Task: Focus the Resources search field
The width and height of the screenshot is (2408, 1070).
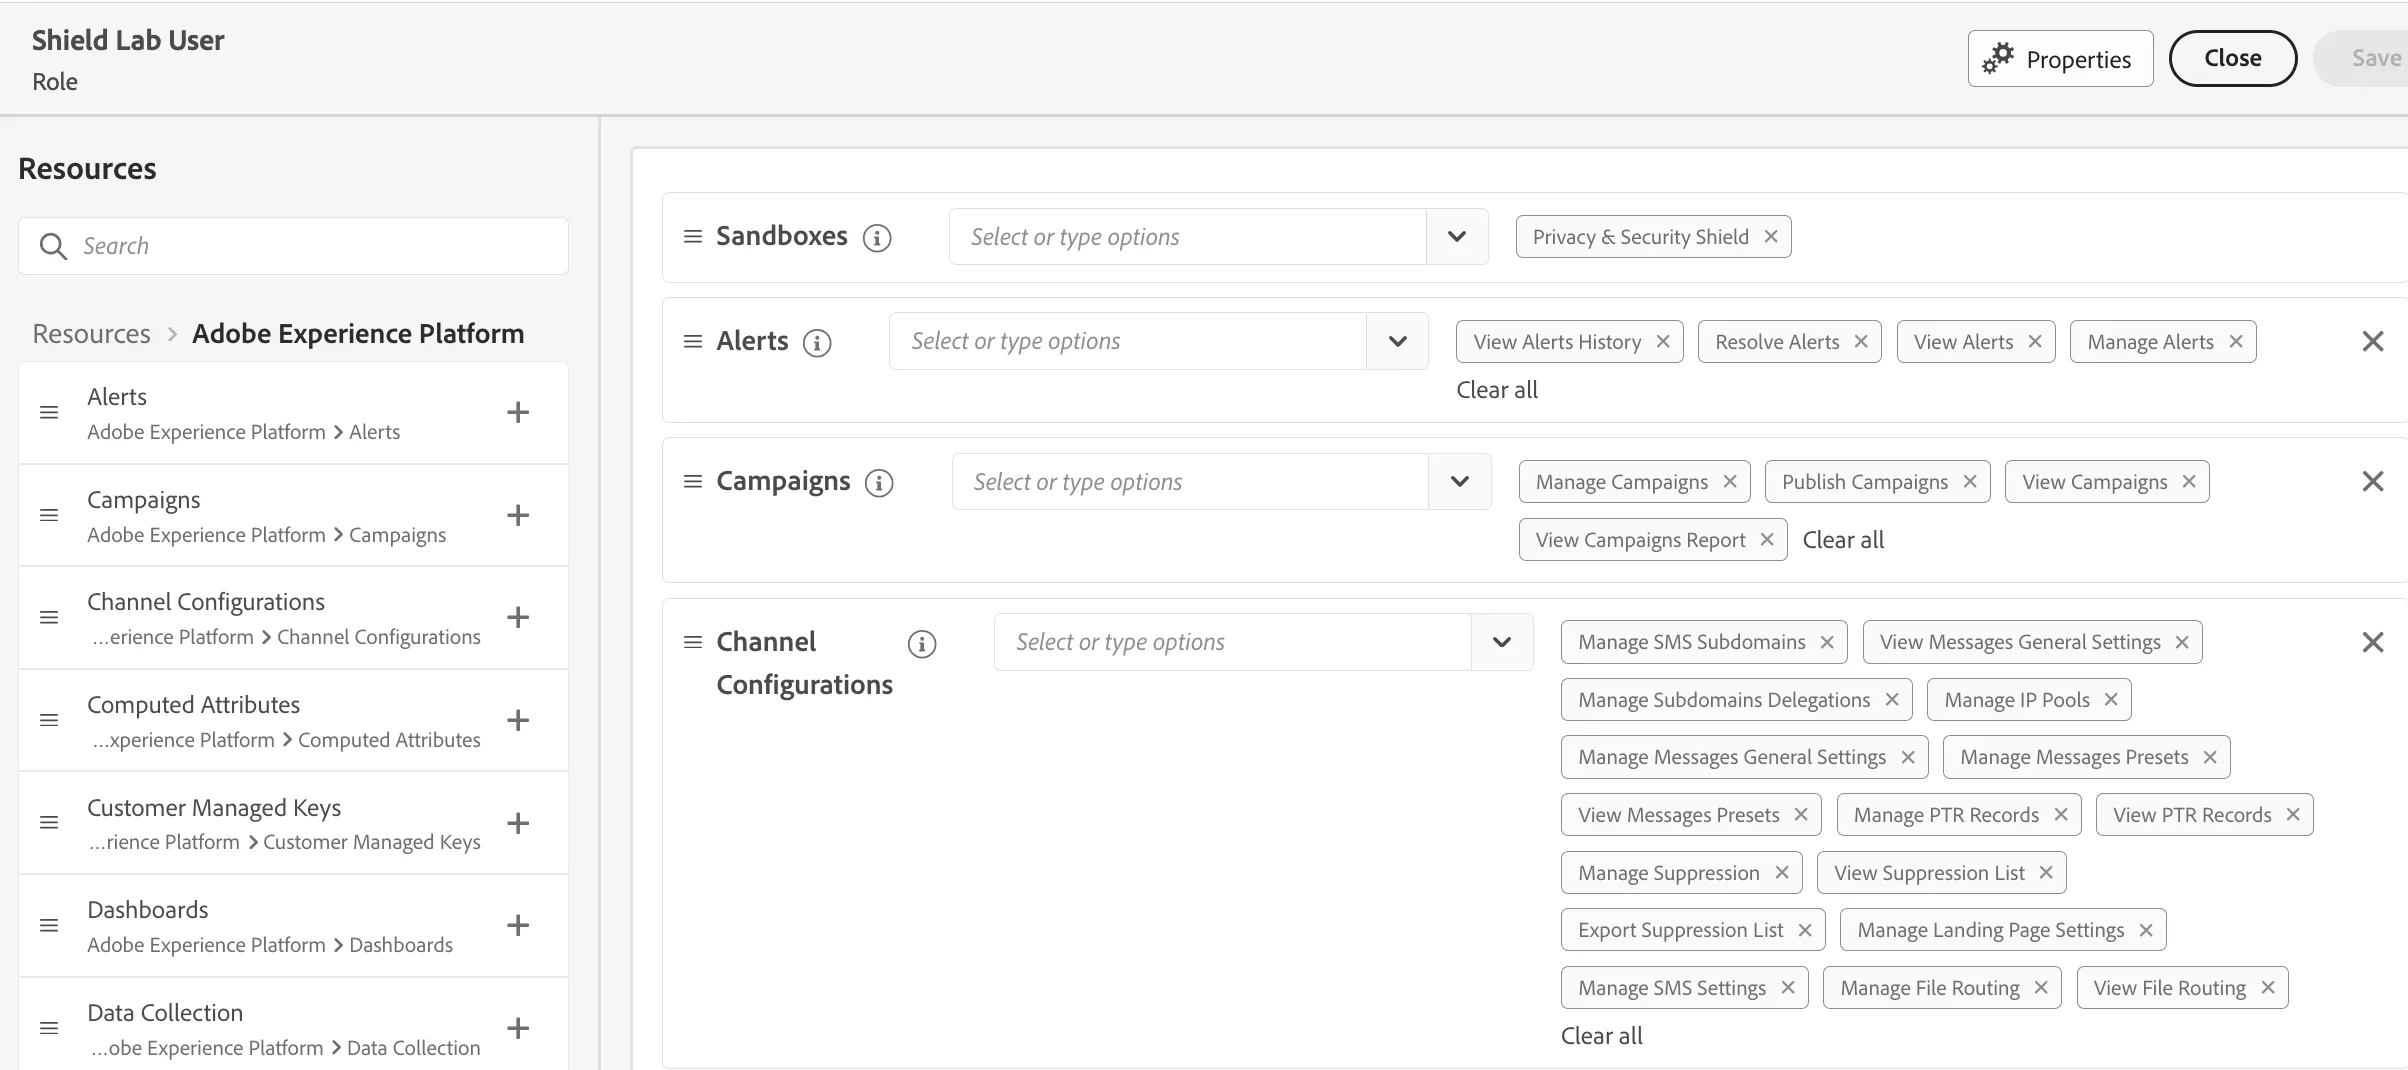Action: click(293, 246)
